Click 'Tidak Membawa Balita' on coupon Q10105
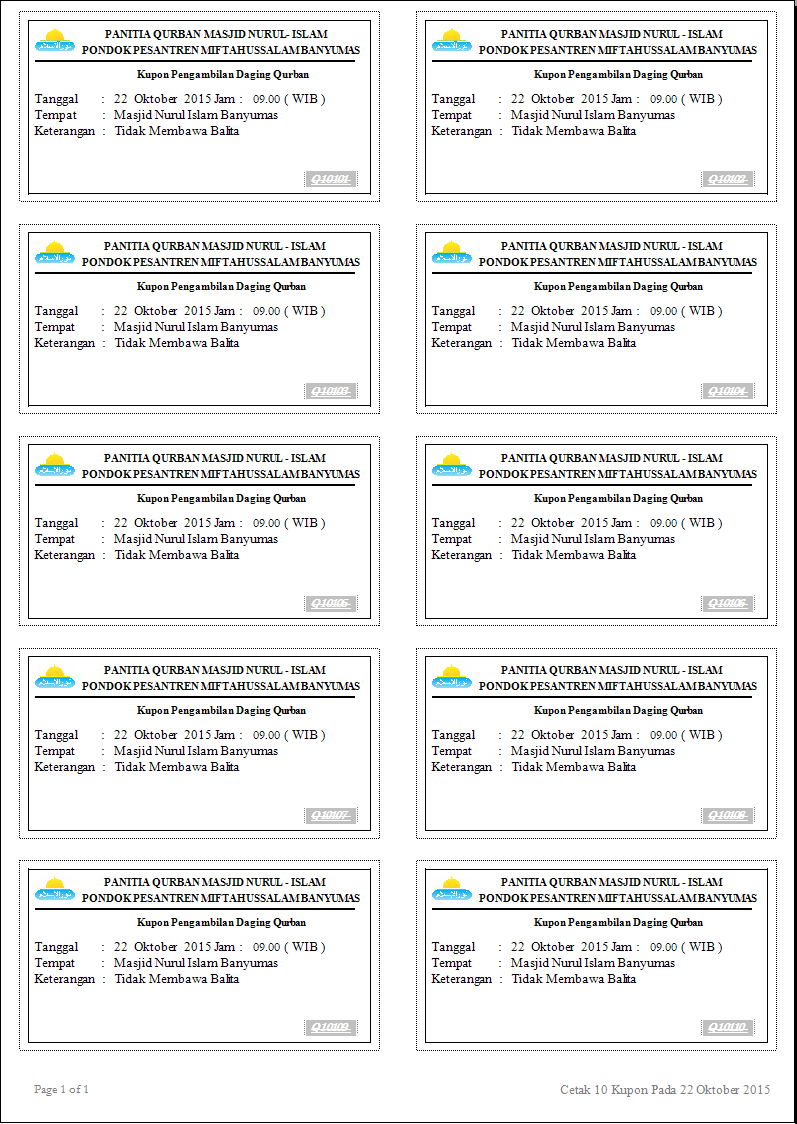The image size is (797, 1124). 176,556
